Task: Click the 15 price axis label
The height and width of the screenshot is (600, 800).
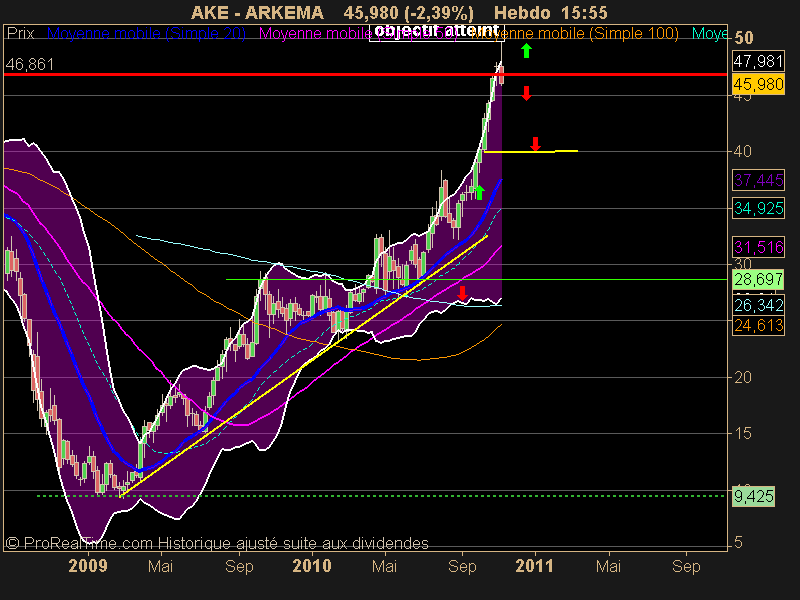Action: pyautogui.click(x=743, y=434)
